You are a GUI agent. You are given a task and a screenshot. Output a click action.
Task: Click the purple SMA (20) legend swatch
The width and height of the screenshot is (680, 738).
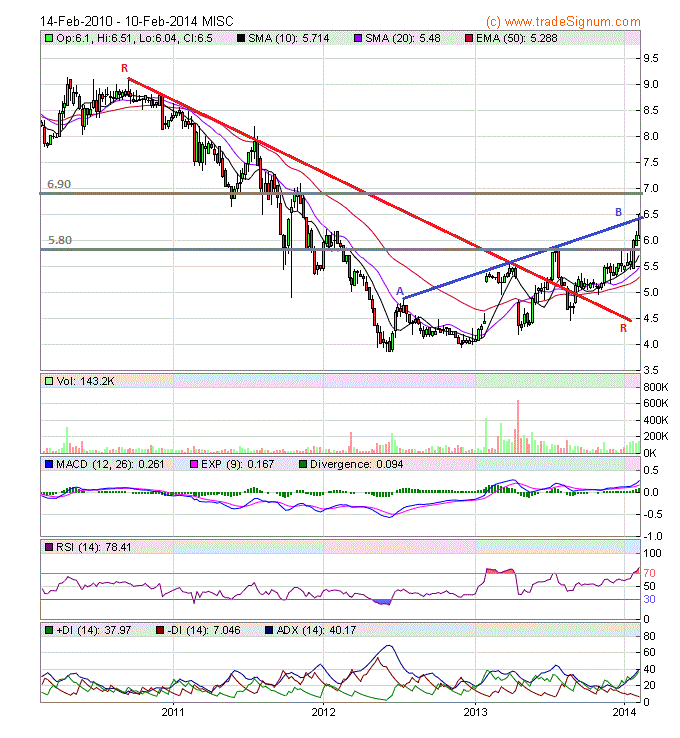coord(358,38)
